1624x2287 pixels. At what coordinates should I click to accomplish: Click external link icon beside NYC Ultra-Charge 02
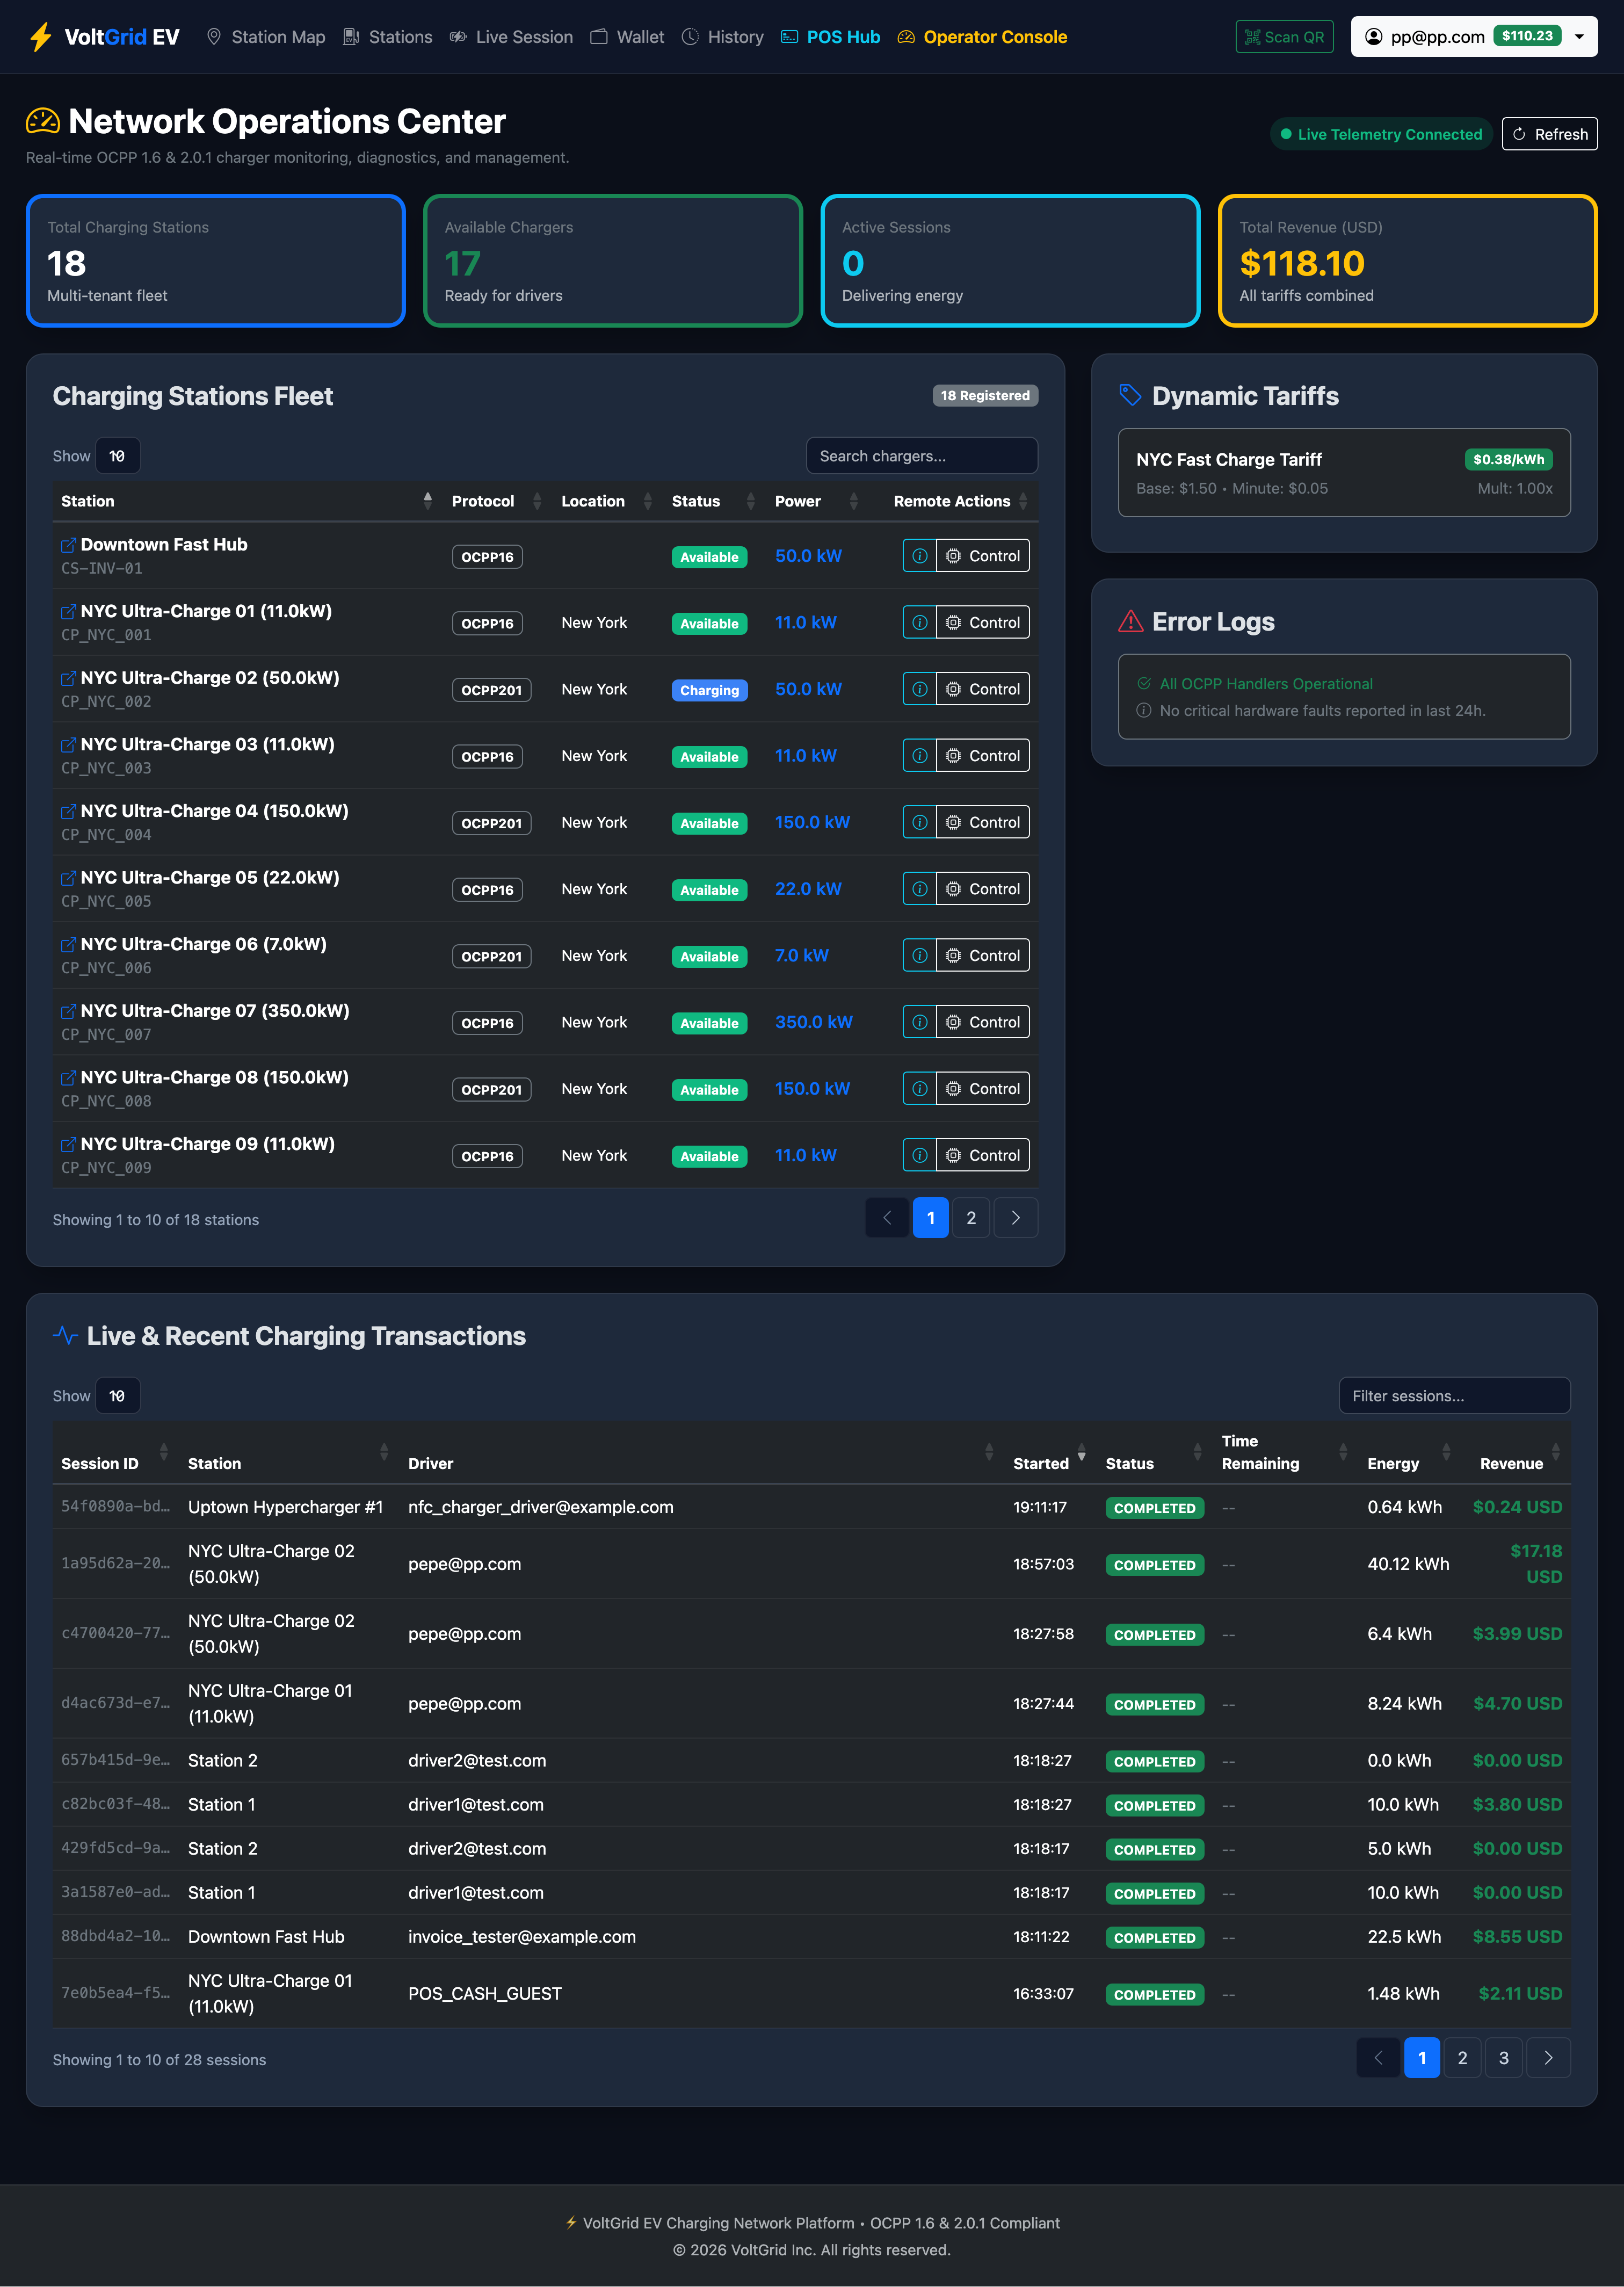(x=68, y=678)
